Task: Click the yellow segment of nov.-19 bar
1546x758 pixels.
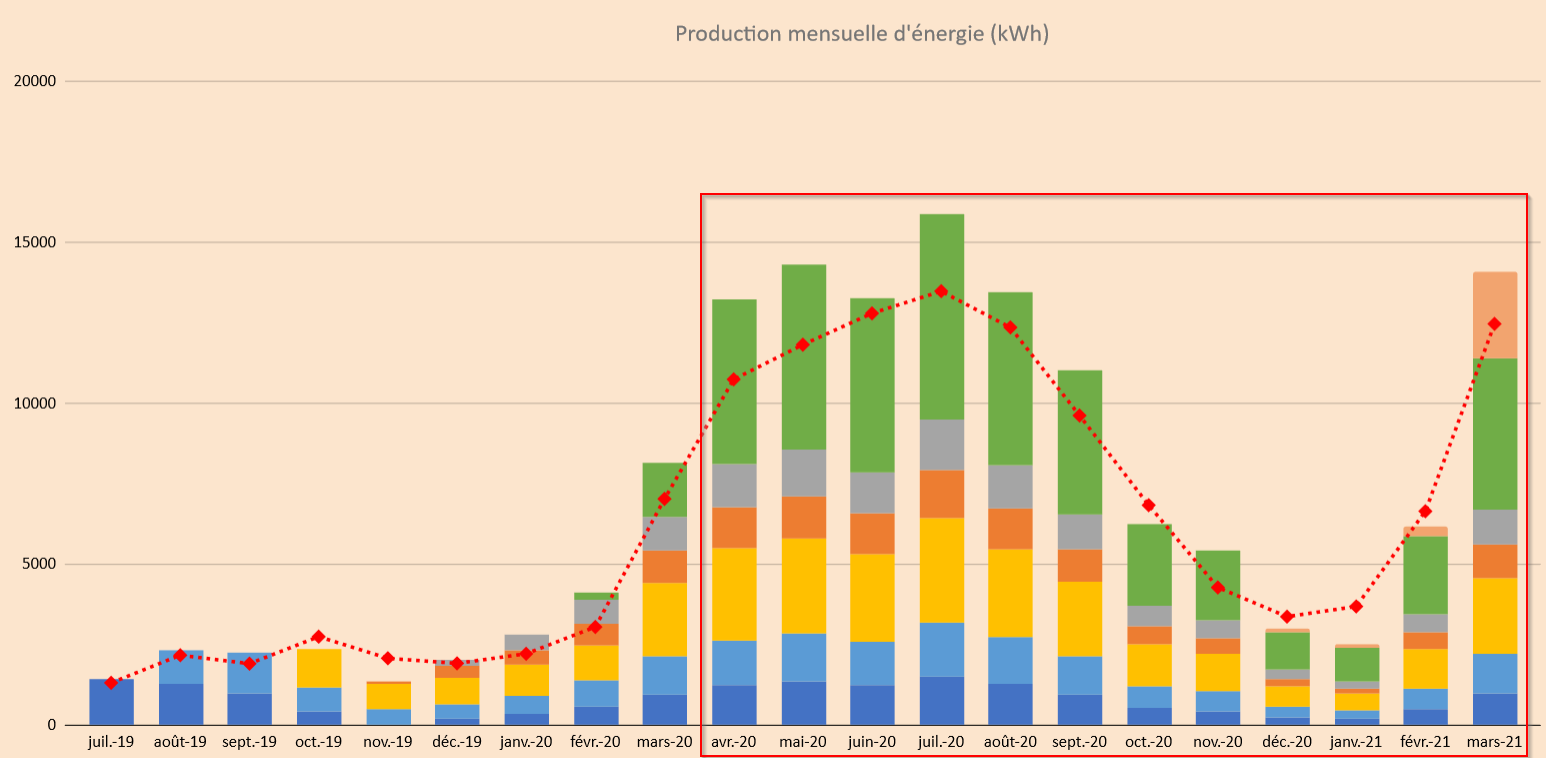Action: (x=388, y=696)
